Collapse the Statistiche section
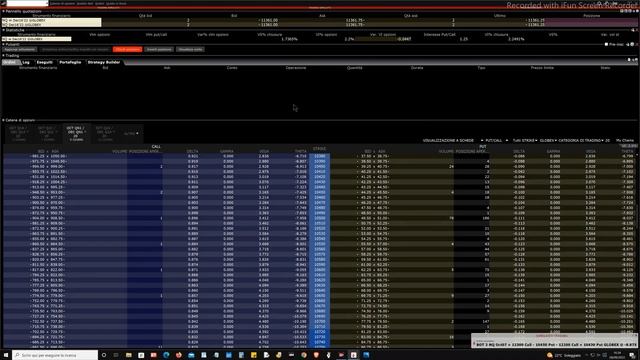Image resolution: width=640 pixels, height=360 pixels. point(3,30)
